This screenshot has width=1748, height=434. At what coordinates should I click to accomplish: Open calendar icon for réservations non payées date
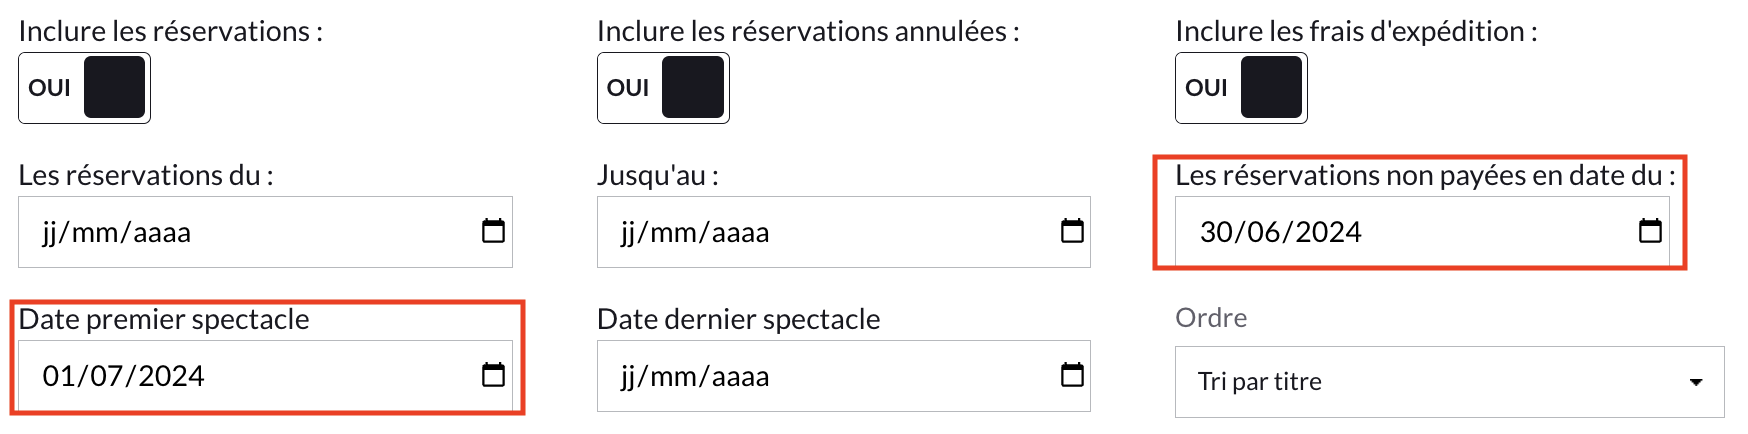[1650, 231]
